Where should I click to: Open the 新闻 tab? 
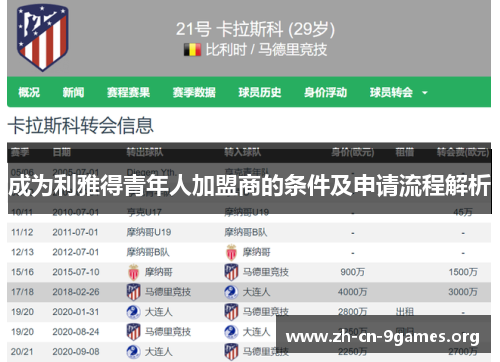73,92
